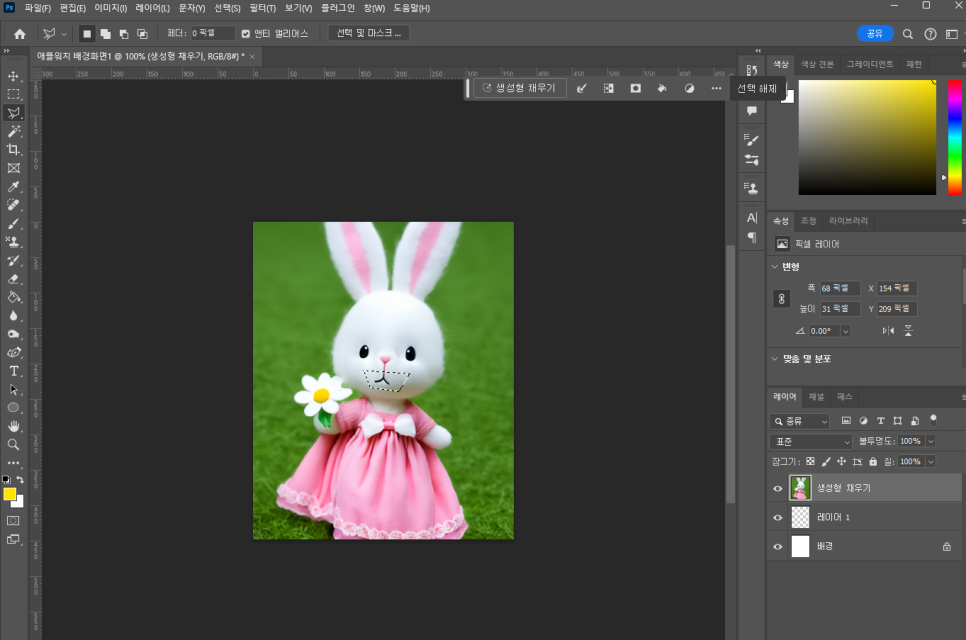Image resolution: width=966 pixels, height=640 pixels.
Task: Click the 폭 width input field
Action: [839, 288]
